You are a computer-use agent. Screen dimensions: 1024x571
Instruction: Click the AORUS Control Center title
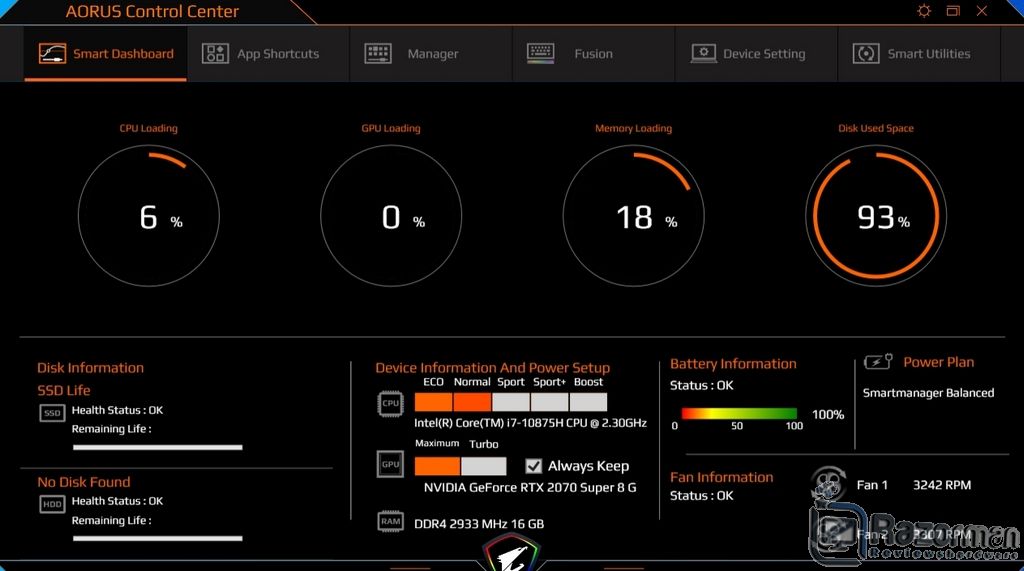152,11
